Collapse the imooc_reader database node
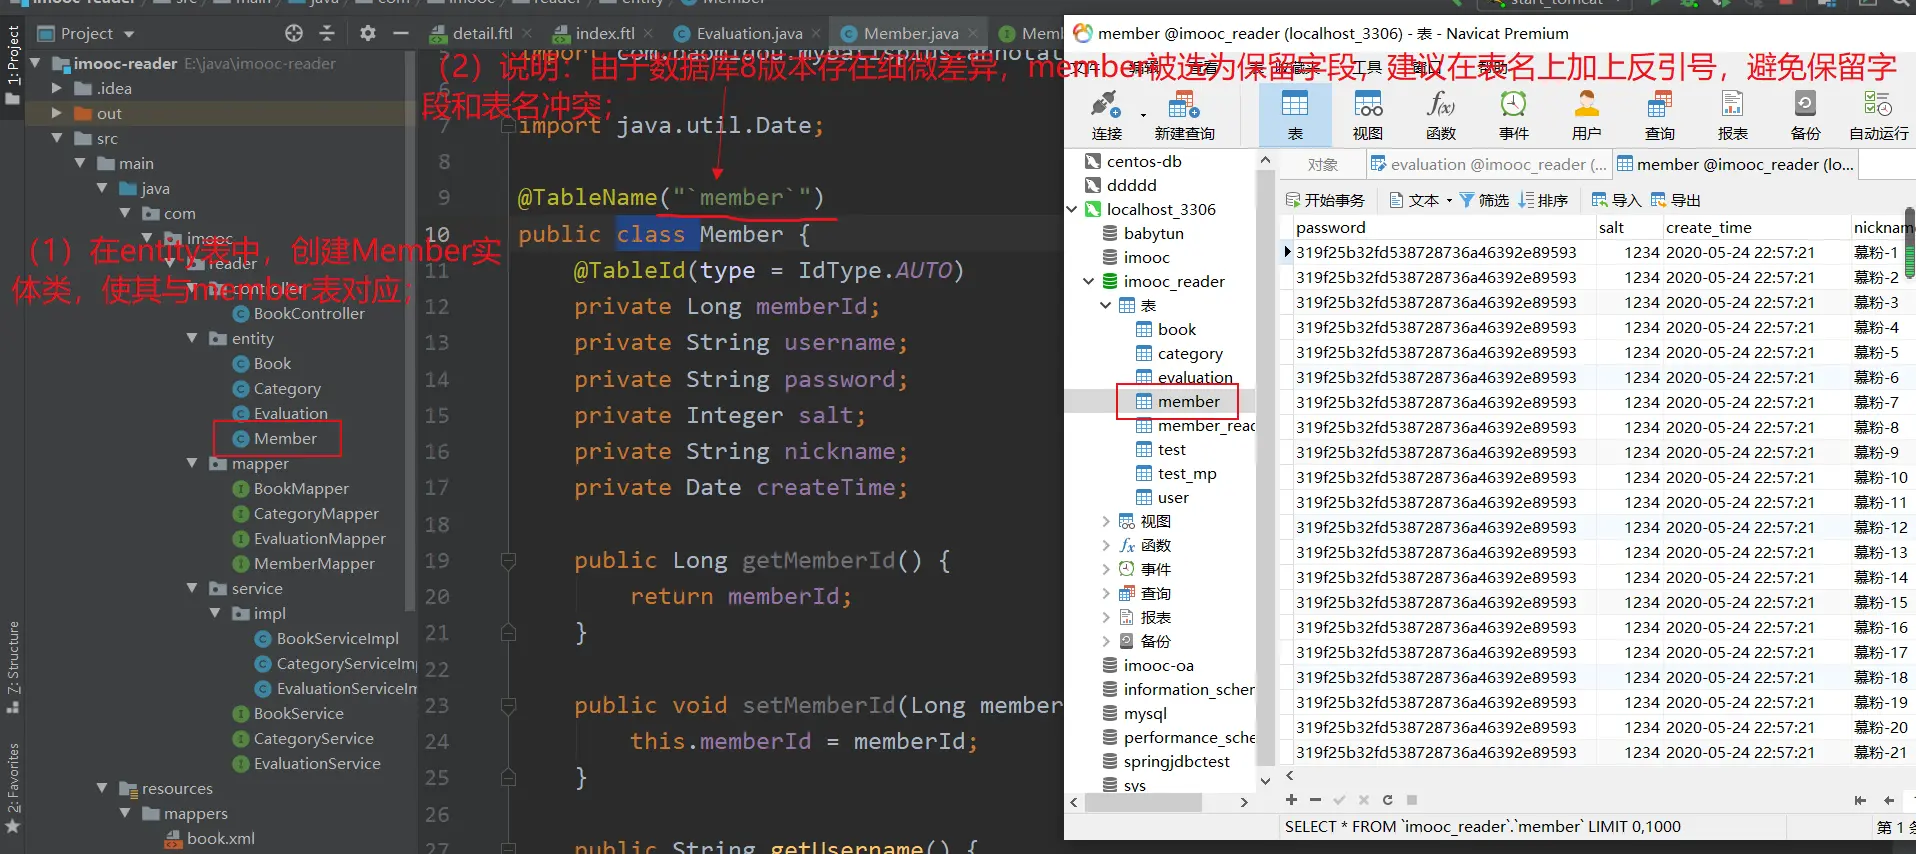 (x=1088, y=282)
